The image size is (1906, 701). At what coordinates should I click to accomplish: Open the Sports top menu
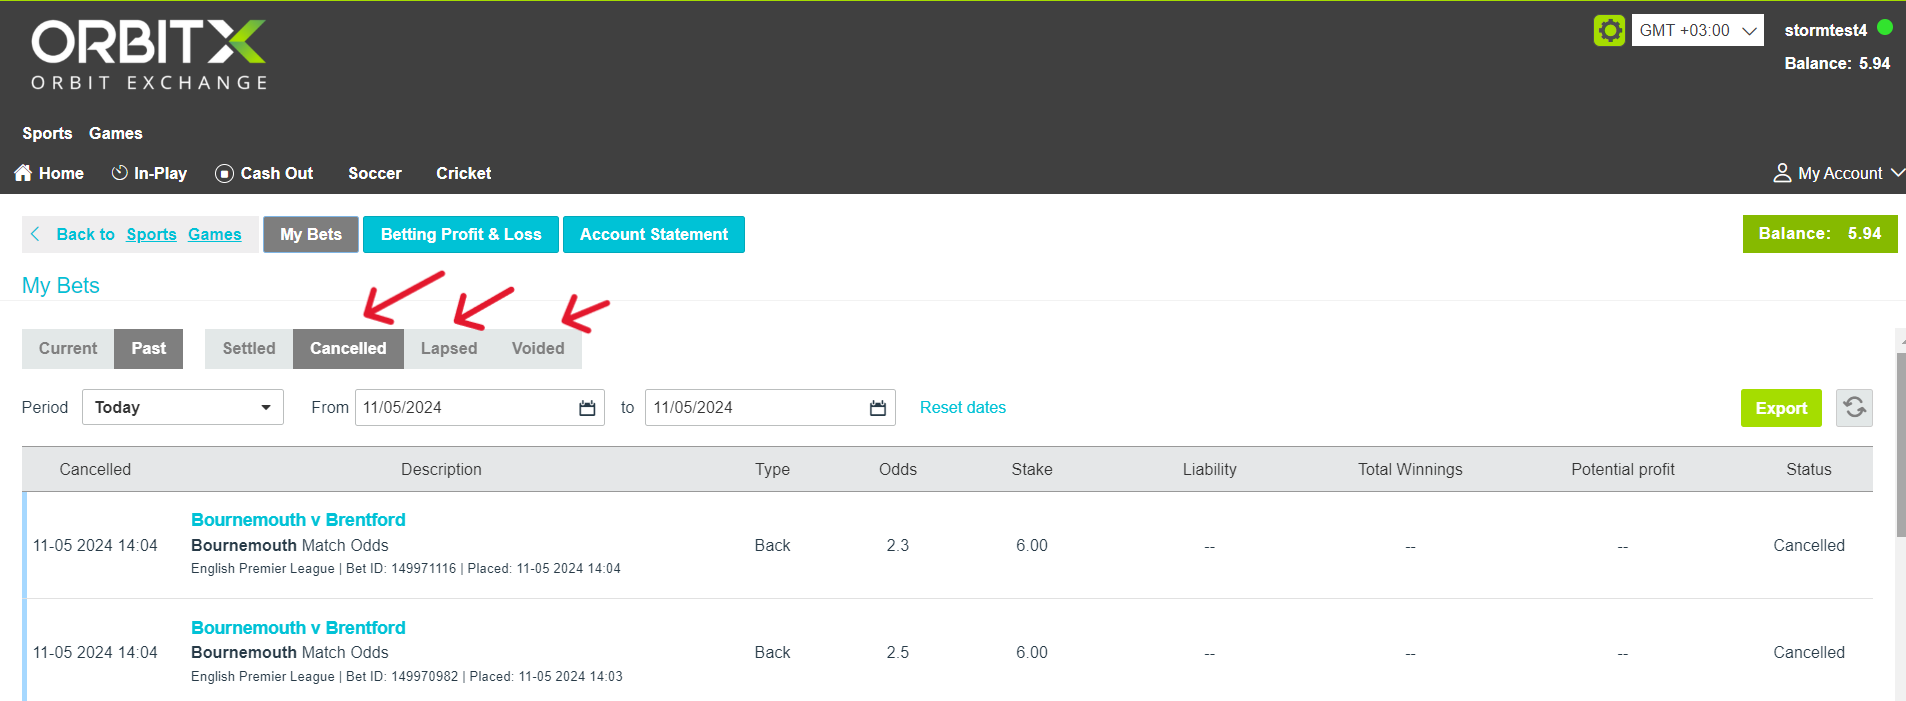(47, 133)
